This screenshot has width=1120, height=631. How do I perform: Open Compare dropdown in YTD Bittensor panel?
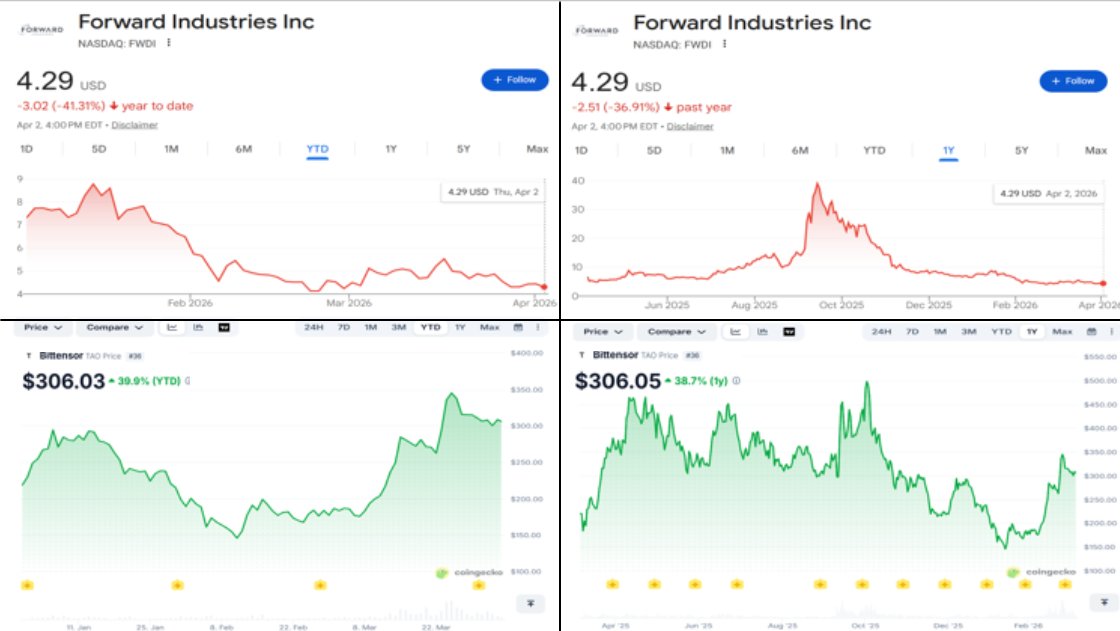114,327
